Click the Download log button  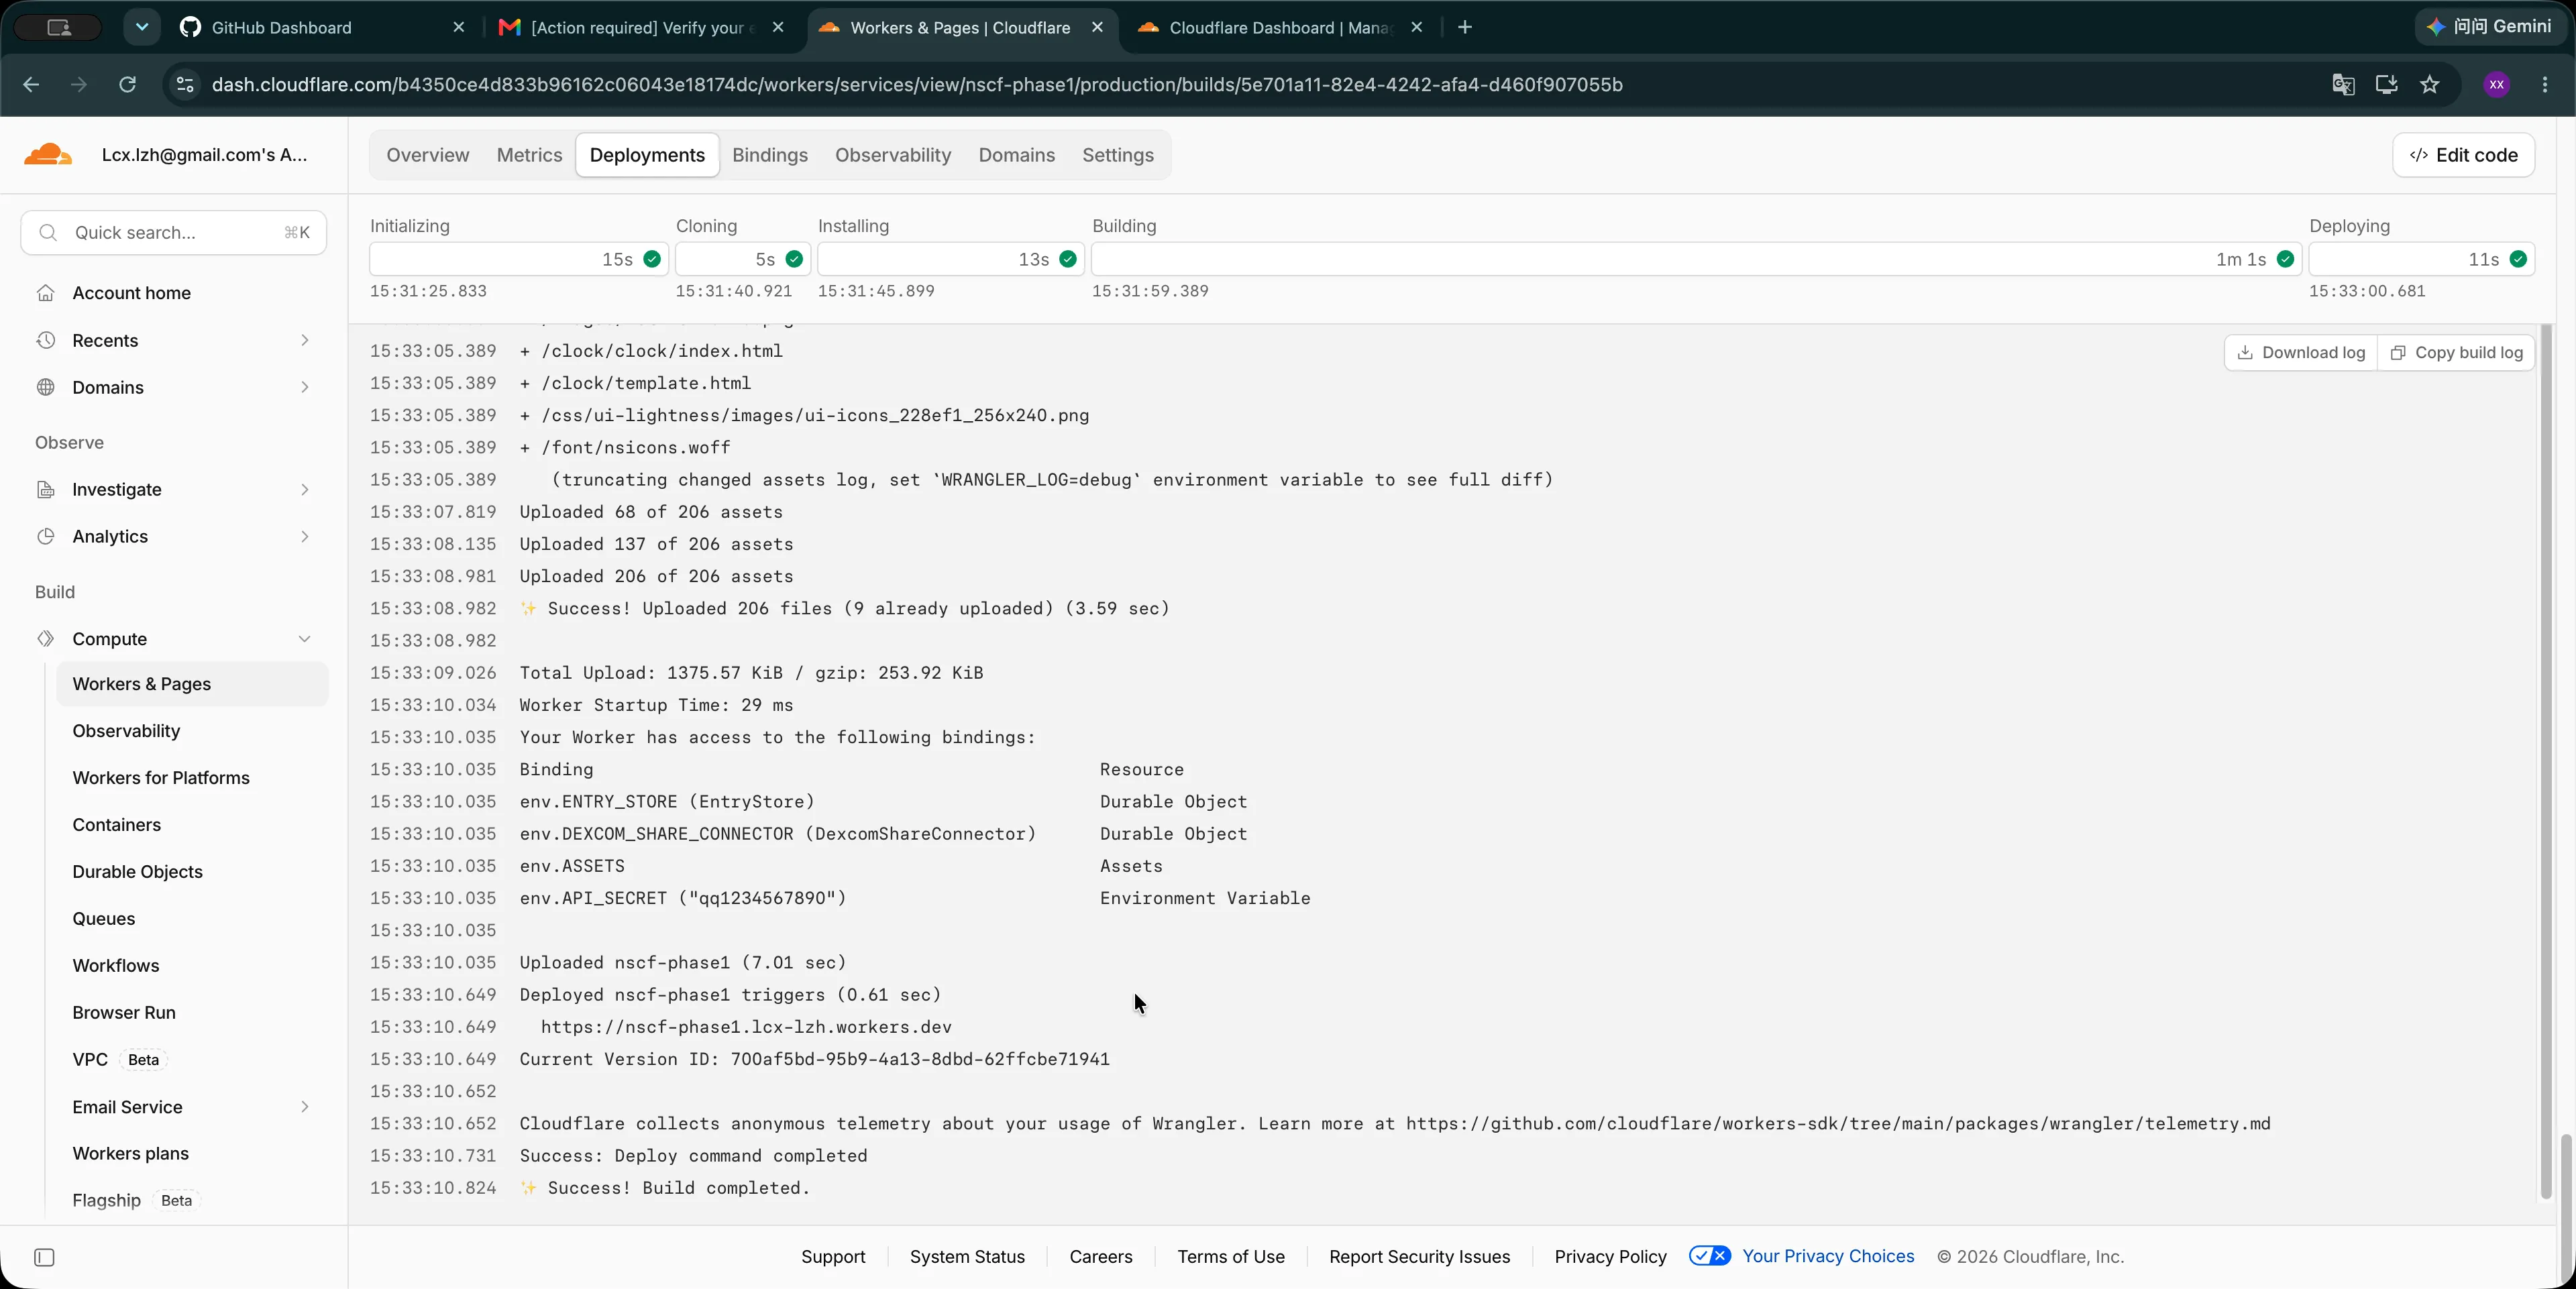pyautogui.click(x=2300, y=352)
